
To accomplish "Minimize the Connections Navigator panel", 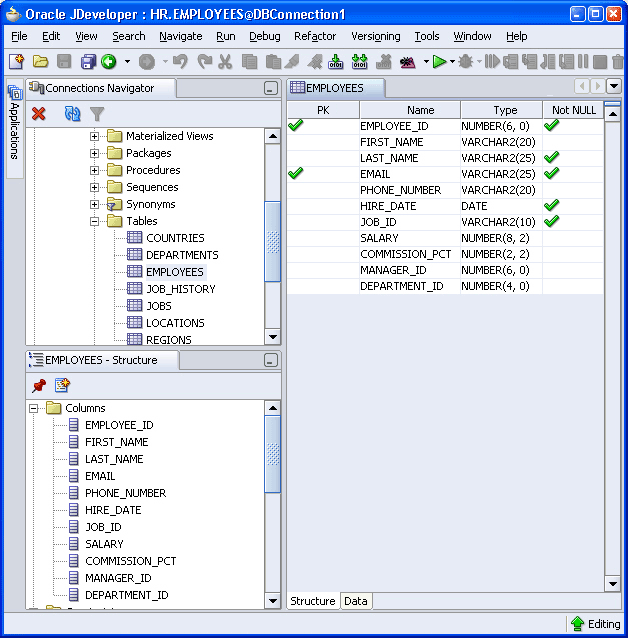I will 271,88.
